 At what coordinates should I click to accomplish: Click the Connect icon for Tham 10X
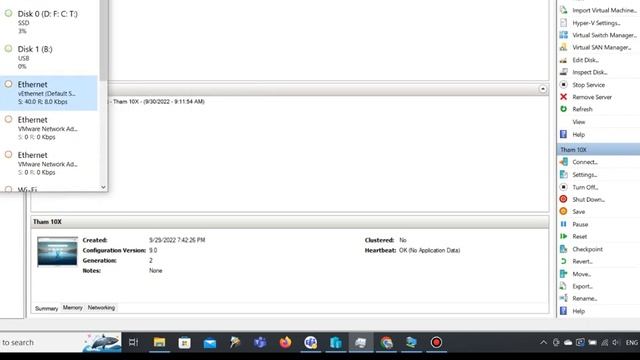(x=564, y=162)
